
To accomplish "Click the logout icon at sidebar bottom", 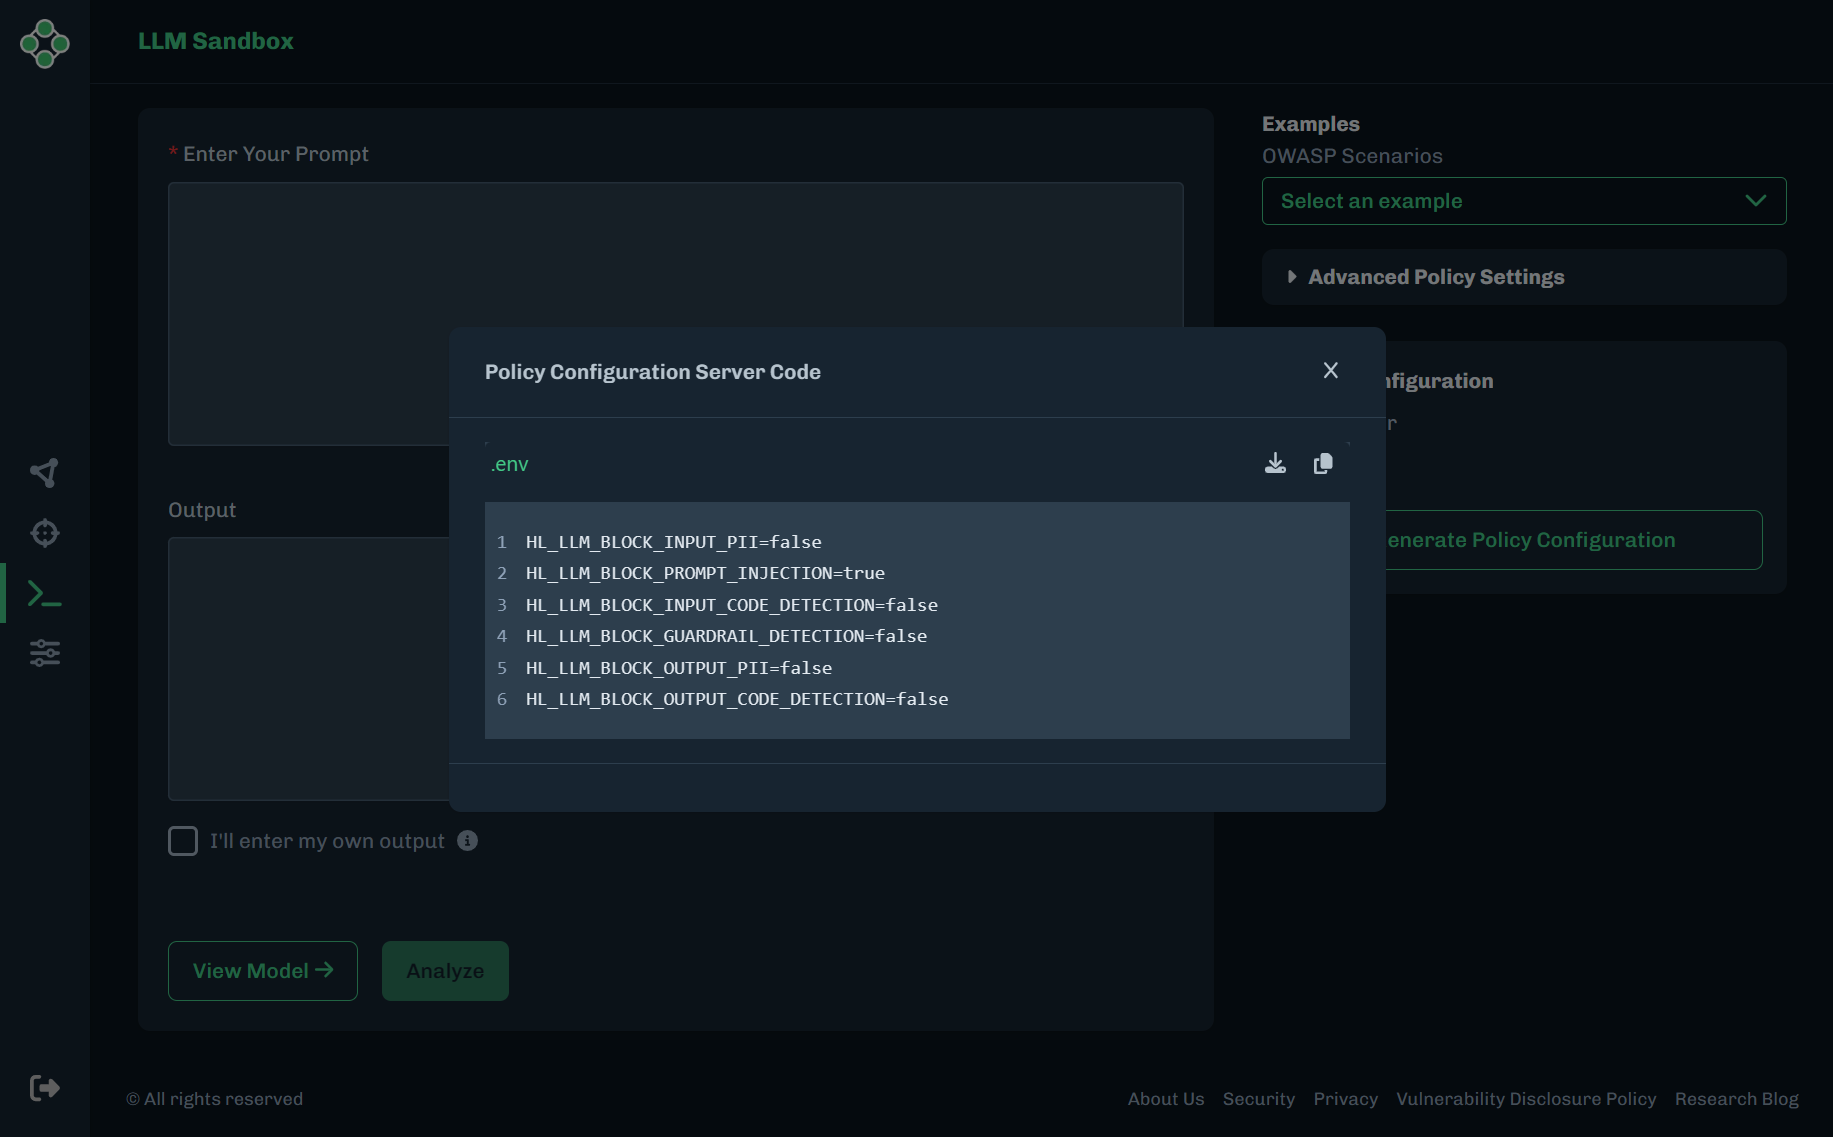I will click(x=45, y=1088).
